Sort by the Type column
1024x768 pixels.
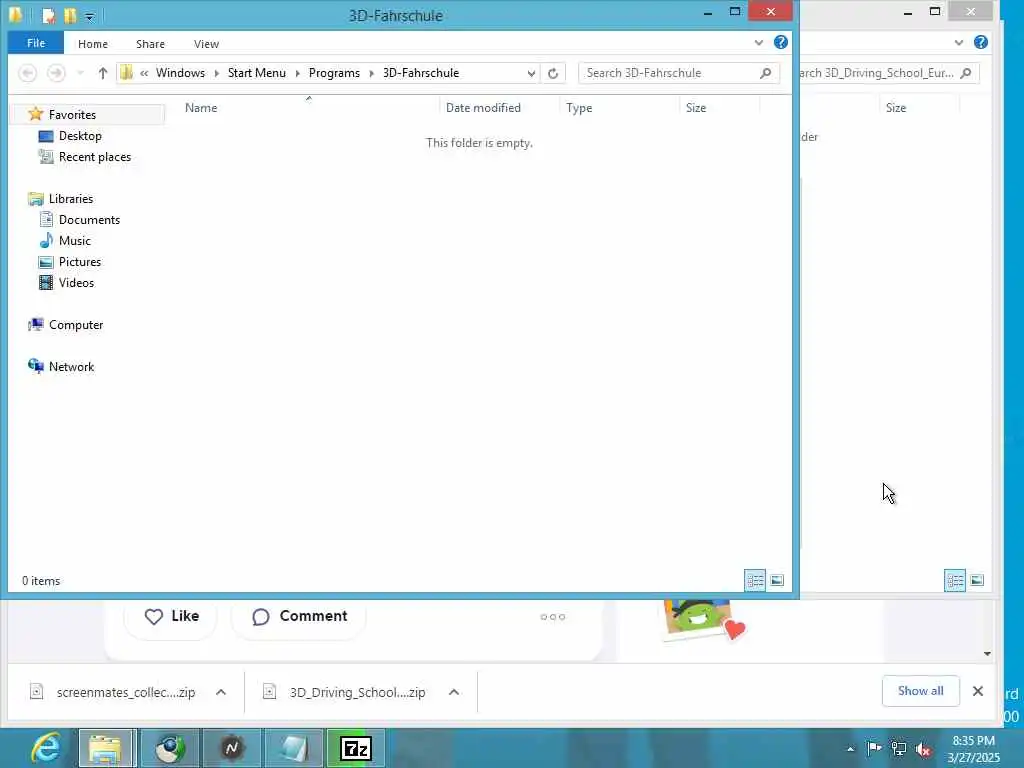point(579,108)
